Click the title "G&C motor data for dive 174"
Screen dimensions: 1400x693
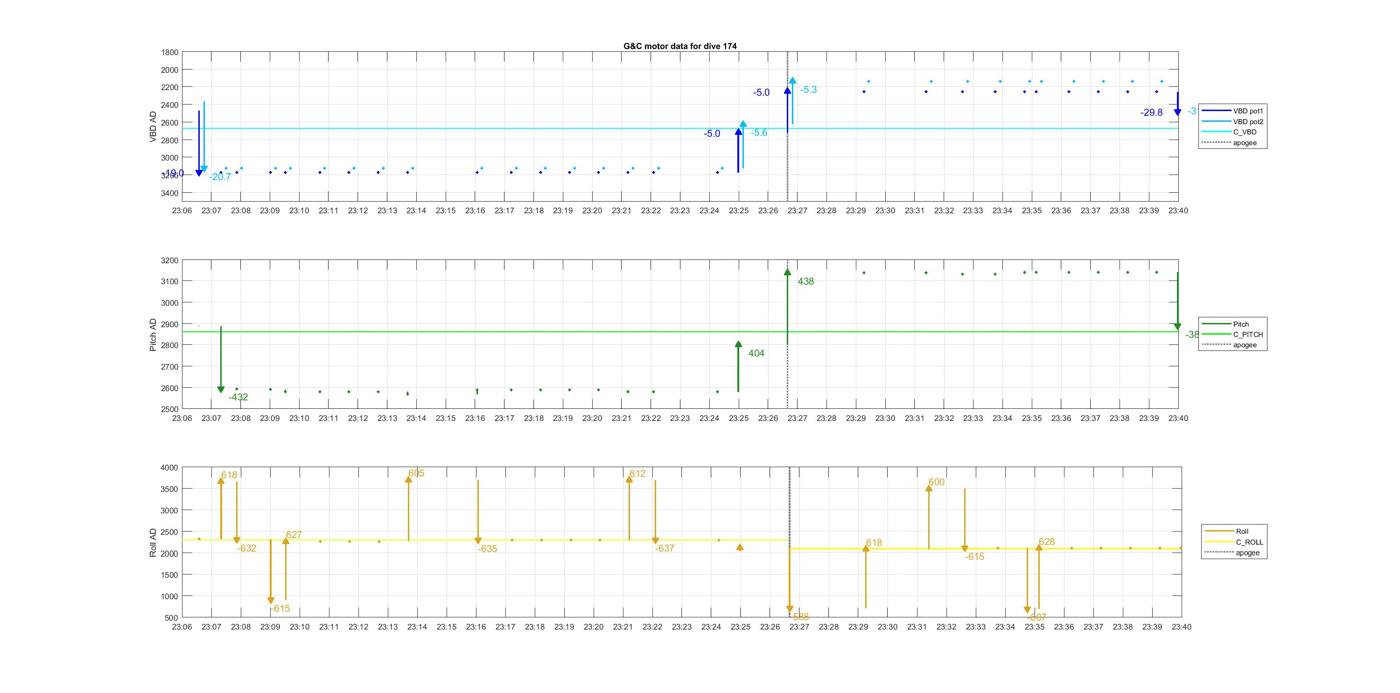(x=680, y=46)
